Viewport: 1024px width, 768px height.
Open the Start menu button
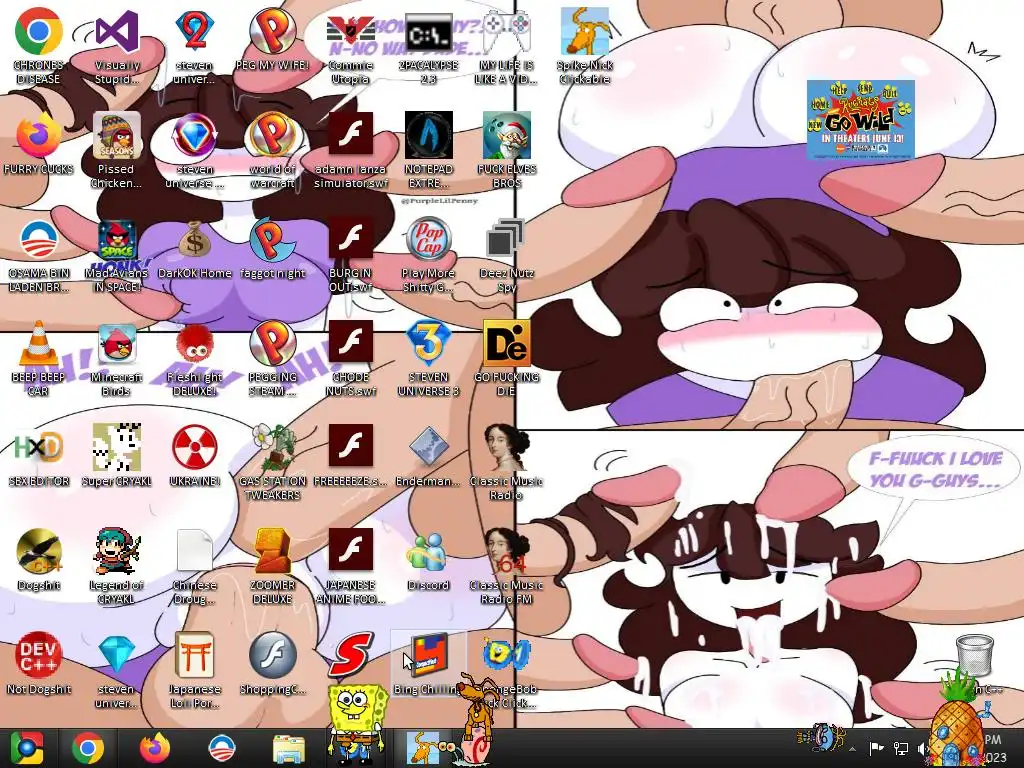coord(26,748)
